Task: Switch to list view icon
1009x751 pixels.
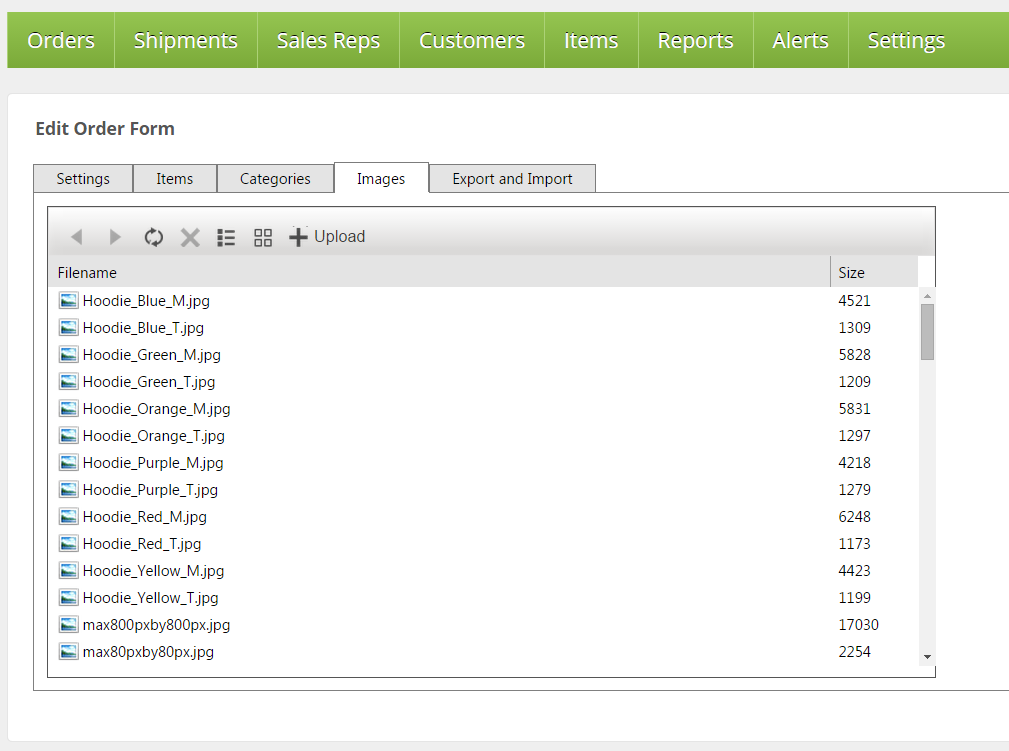Action: [x=226, y=237]
